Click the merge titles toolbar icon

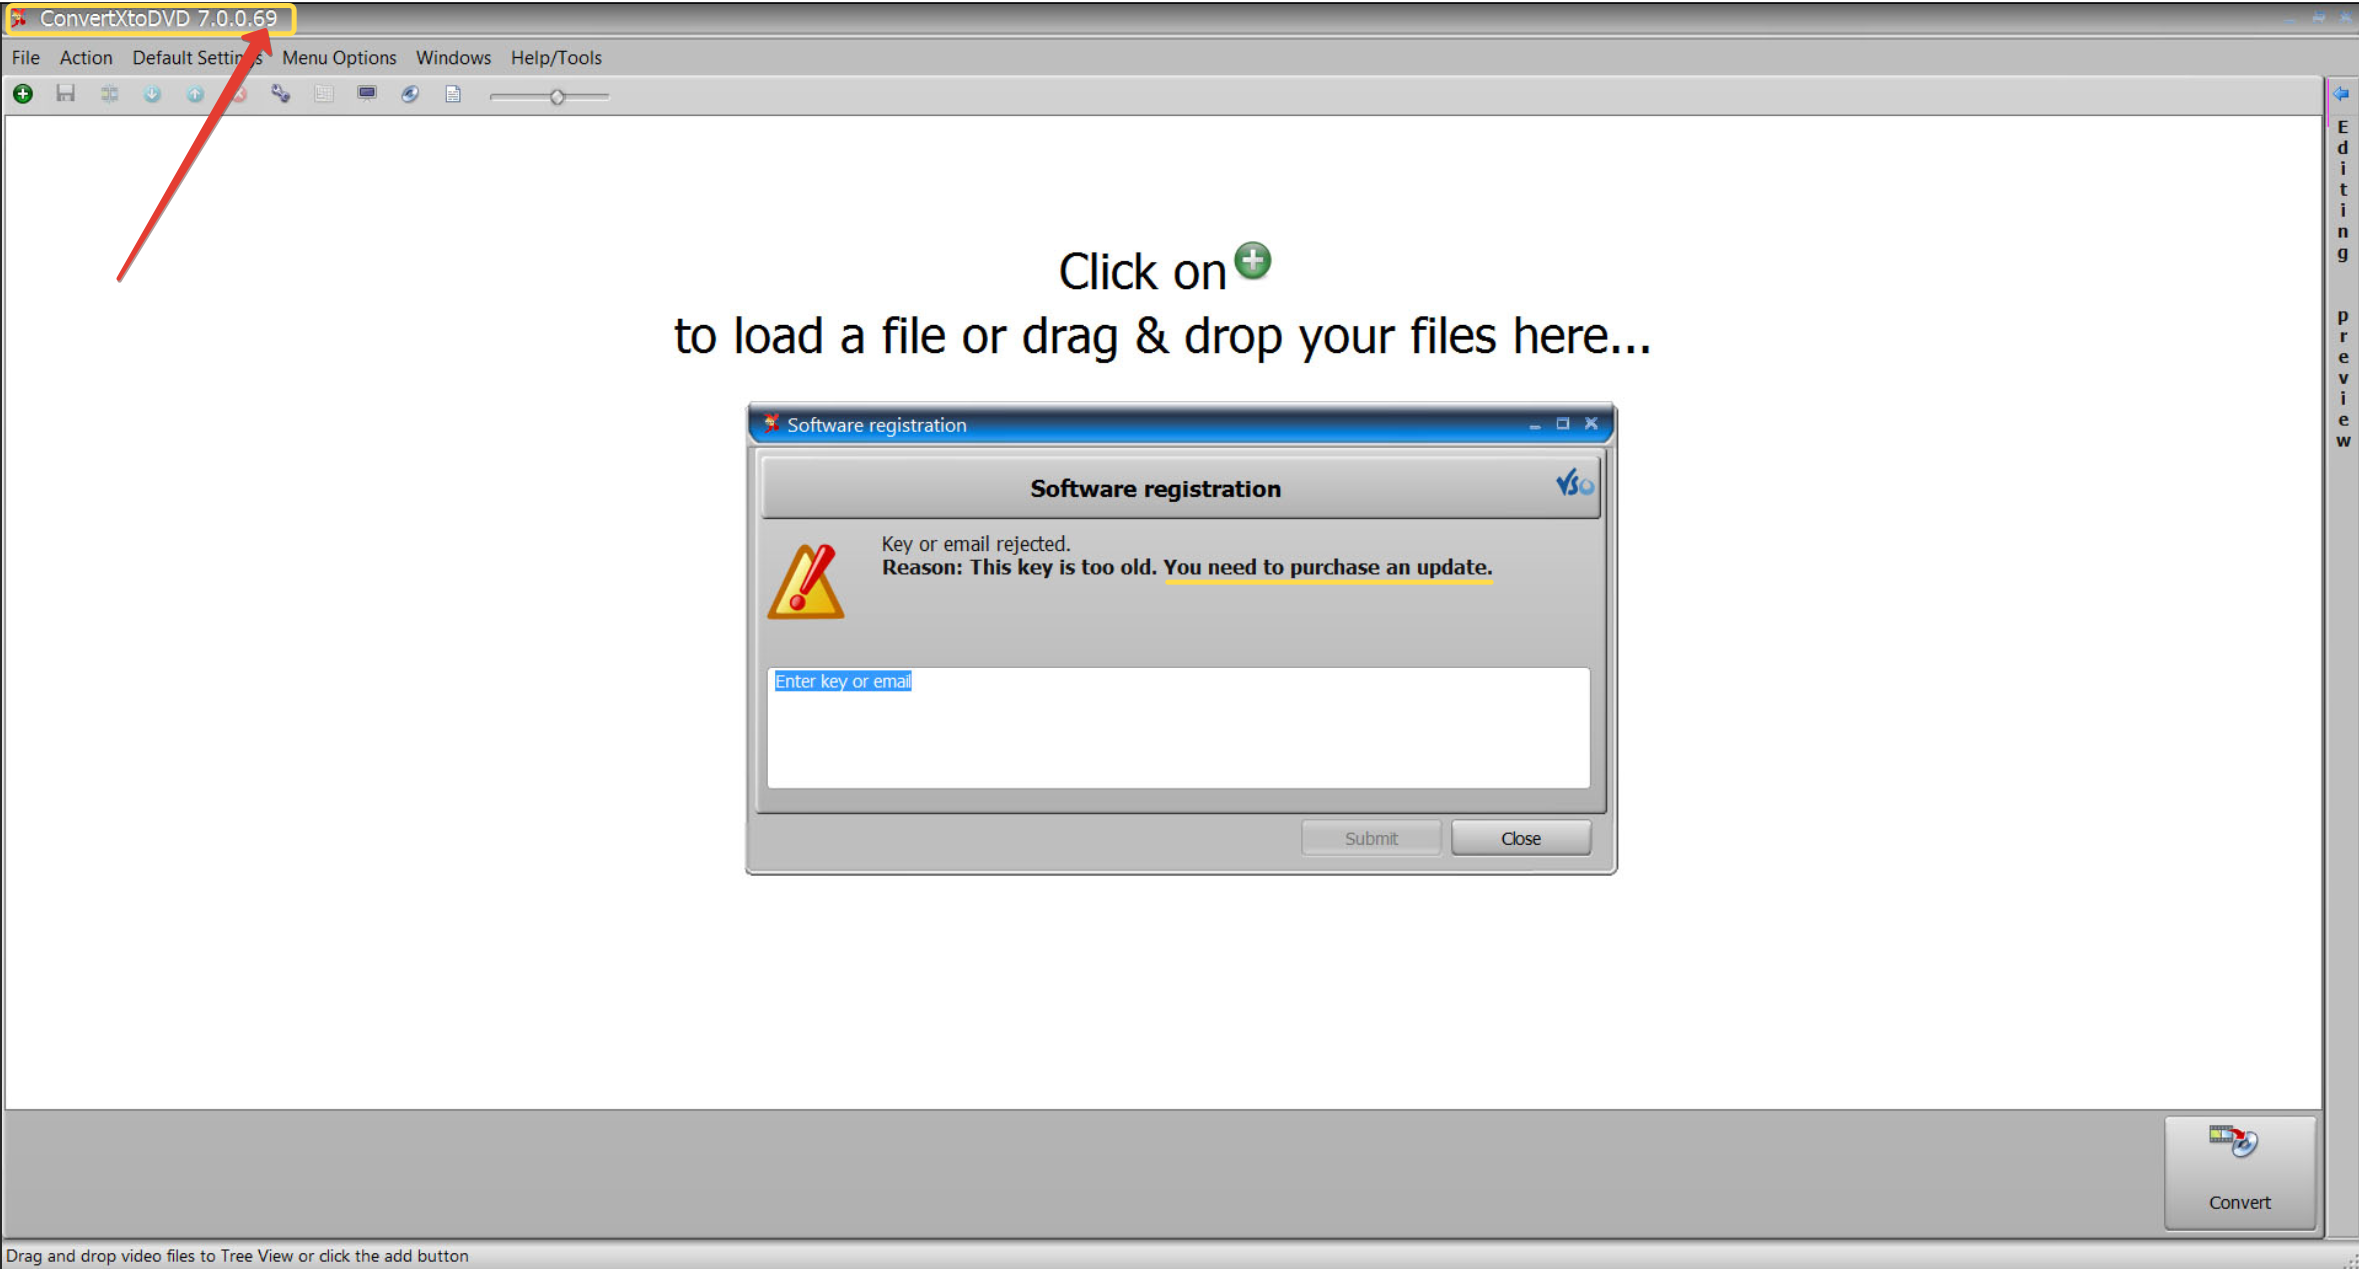109,94
